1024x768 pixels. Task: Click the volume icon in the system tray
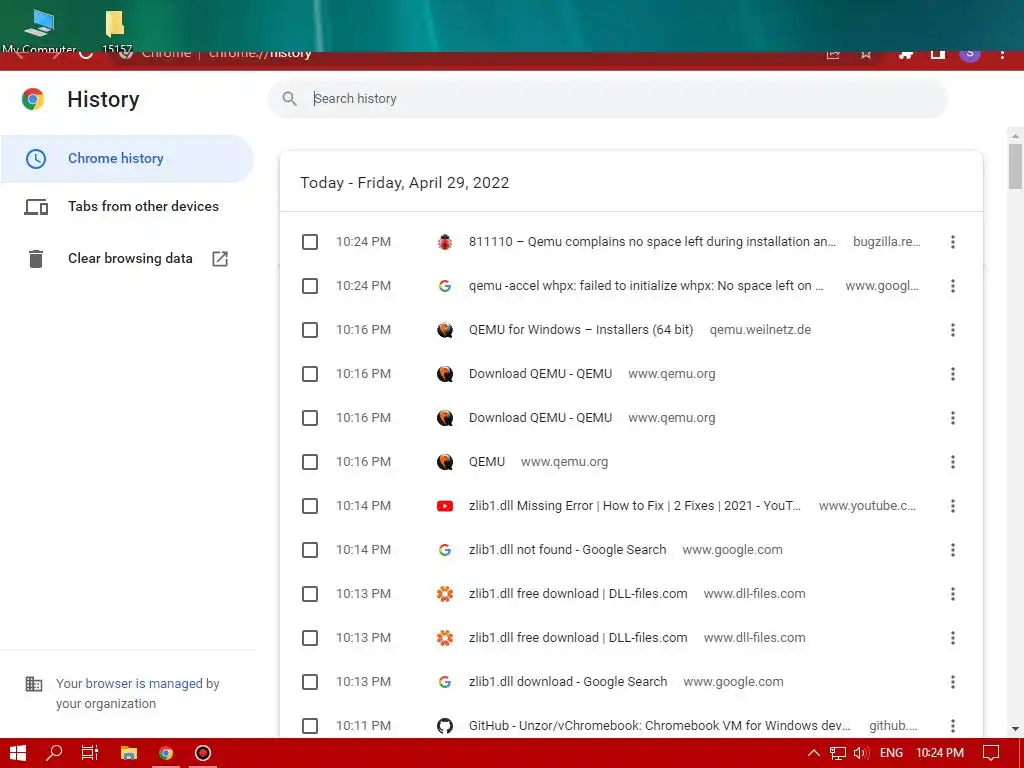point(861,753)
